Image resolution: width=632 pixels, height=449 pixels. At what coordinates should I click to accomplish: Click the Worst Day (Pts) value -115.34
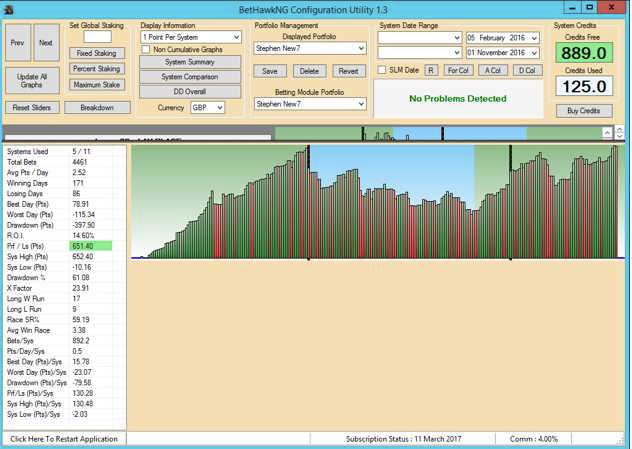click(83, 215)
